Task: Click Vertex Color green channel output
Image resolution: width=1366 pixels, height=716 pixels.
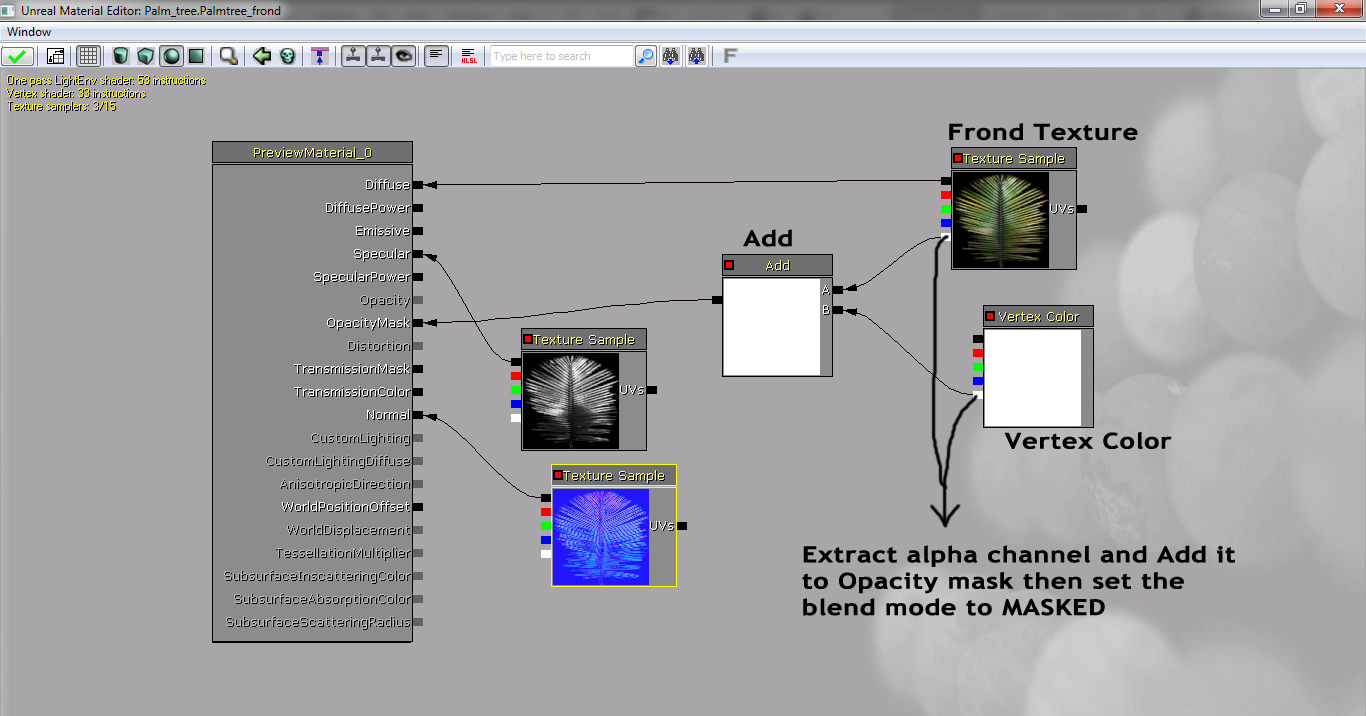Action: [x=978, y=367]
